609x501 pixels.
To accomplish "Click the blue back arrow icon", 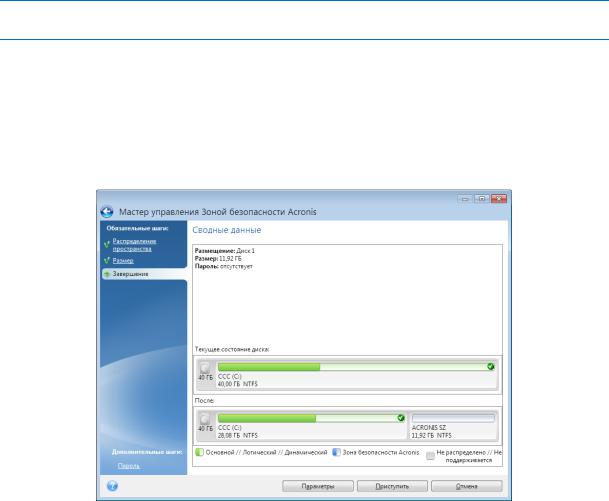I will click(107, 212).
